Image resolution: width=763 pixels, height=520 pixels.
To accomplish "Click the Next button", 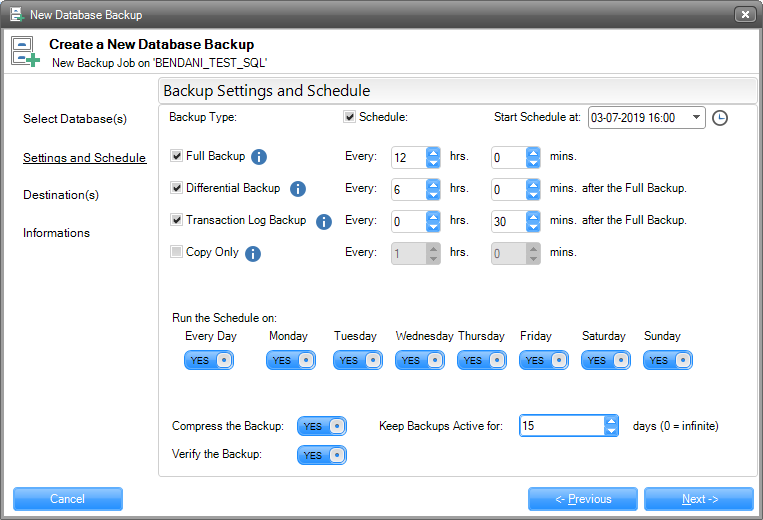I will (698, 499).
